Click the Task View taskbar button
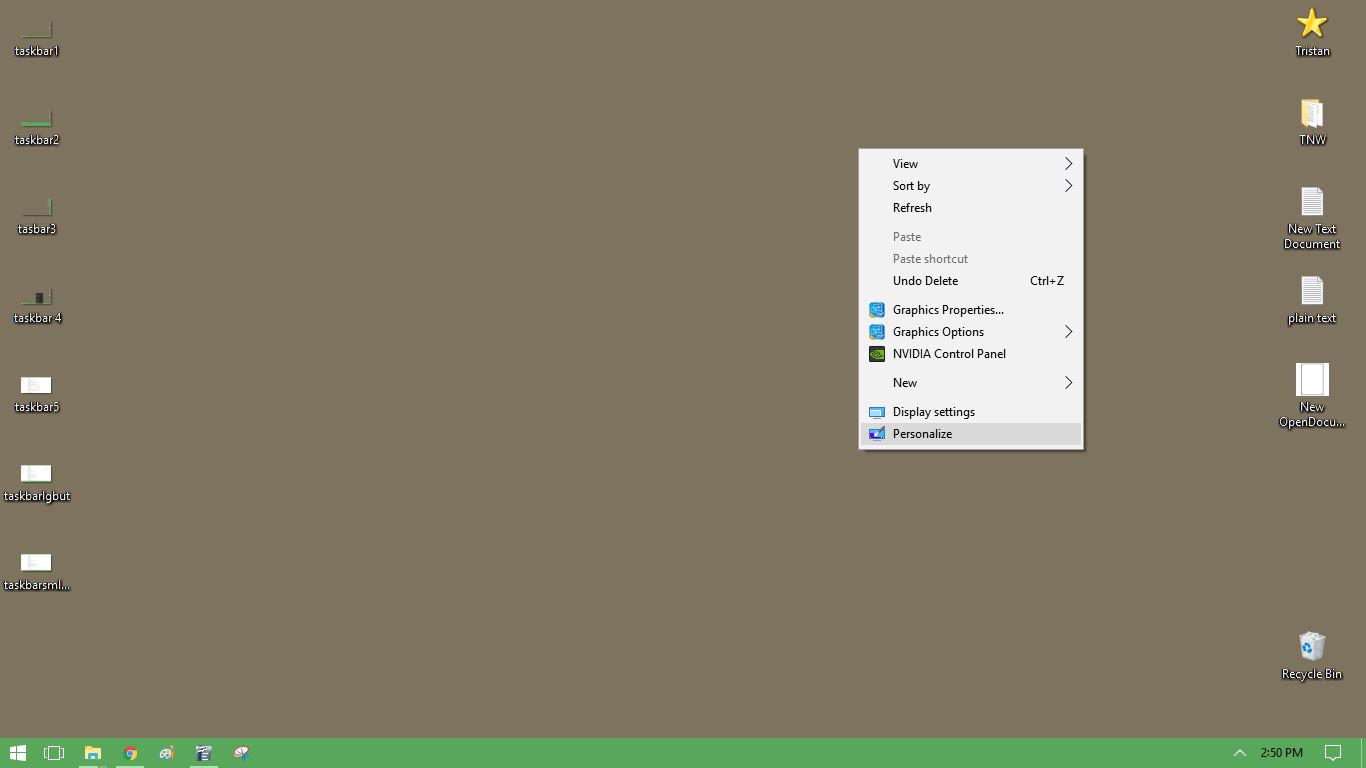Viewport: 1366px width, 768px height. point(54,753)
